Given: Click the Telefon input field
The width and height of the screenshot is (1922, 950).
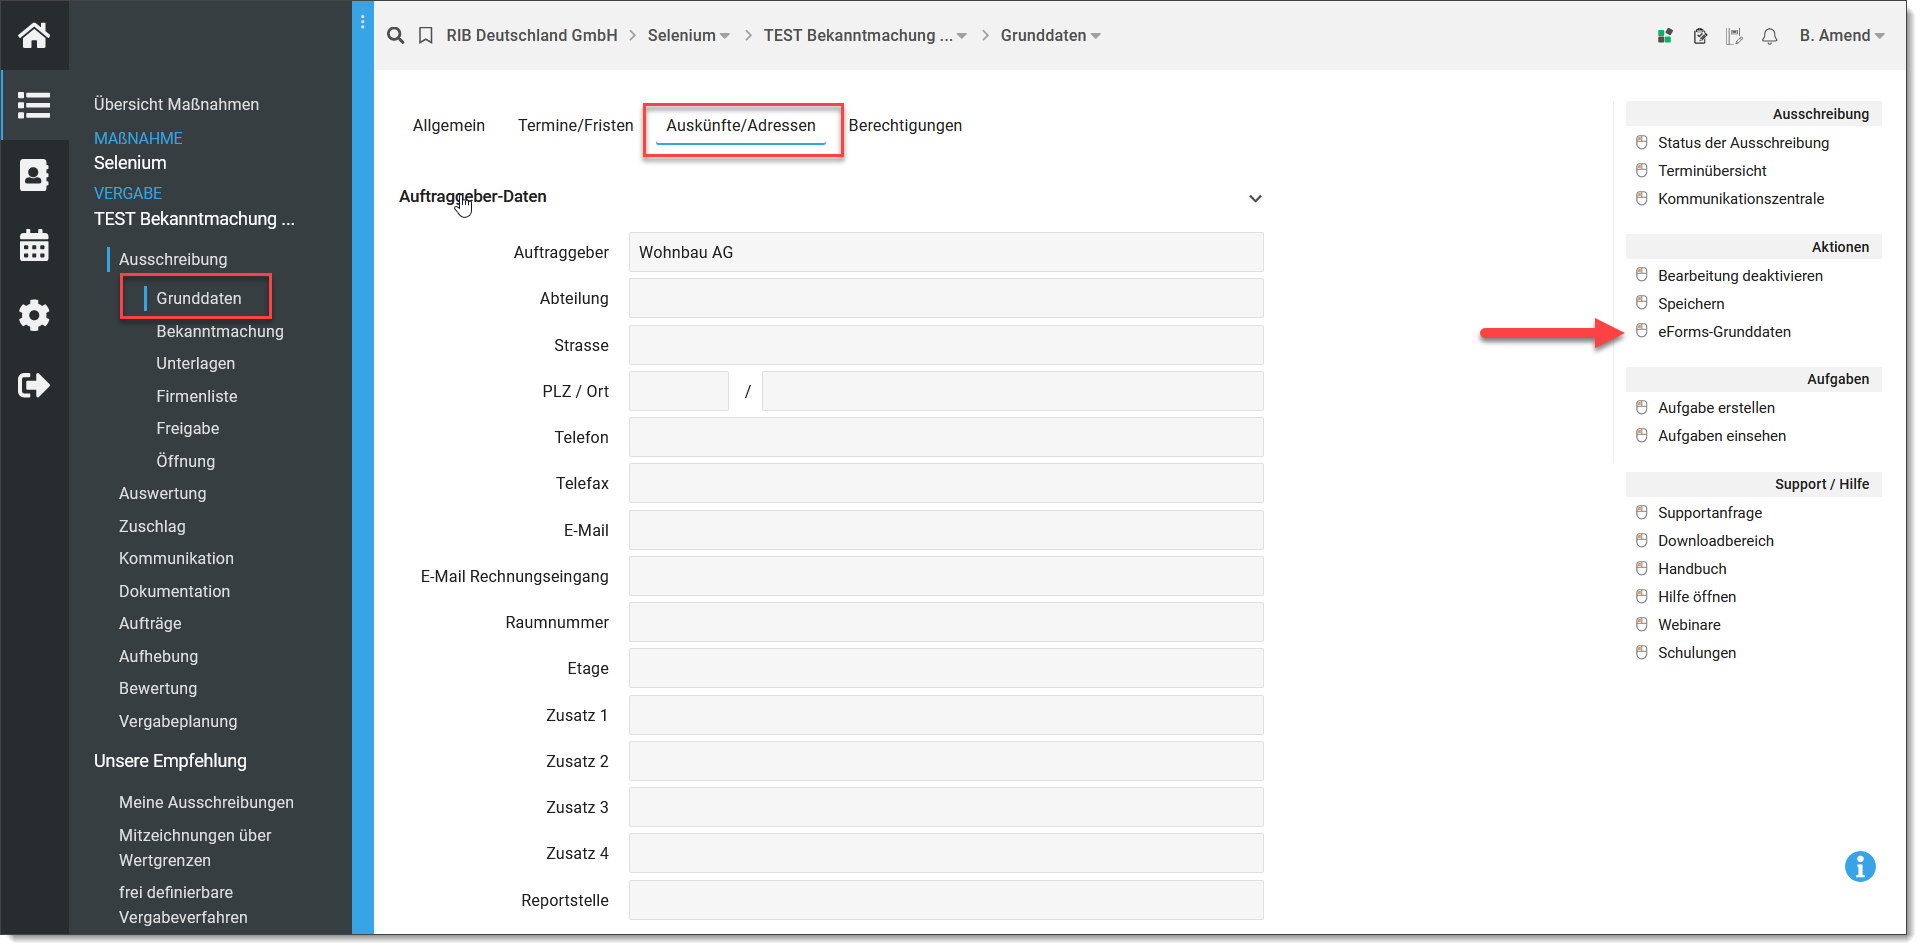Looking at the screenshot, I should tap(946, 437).
